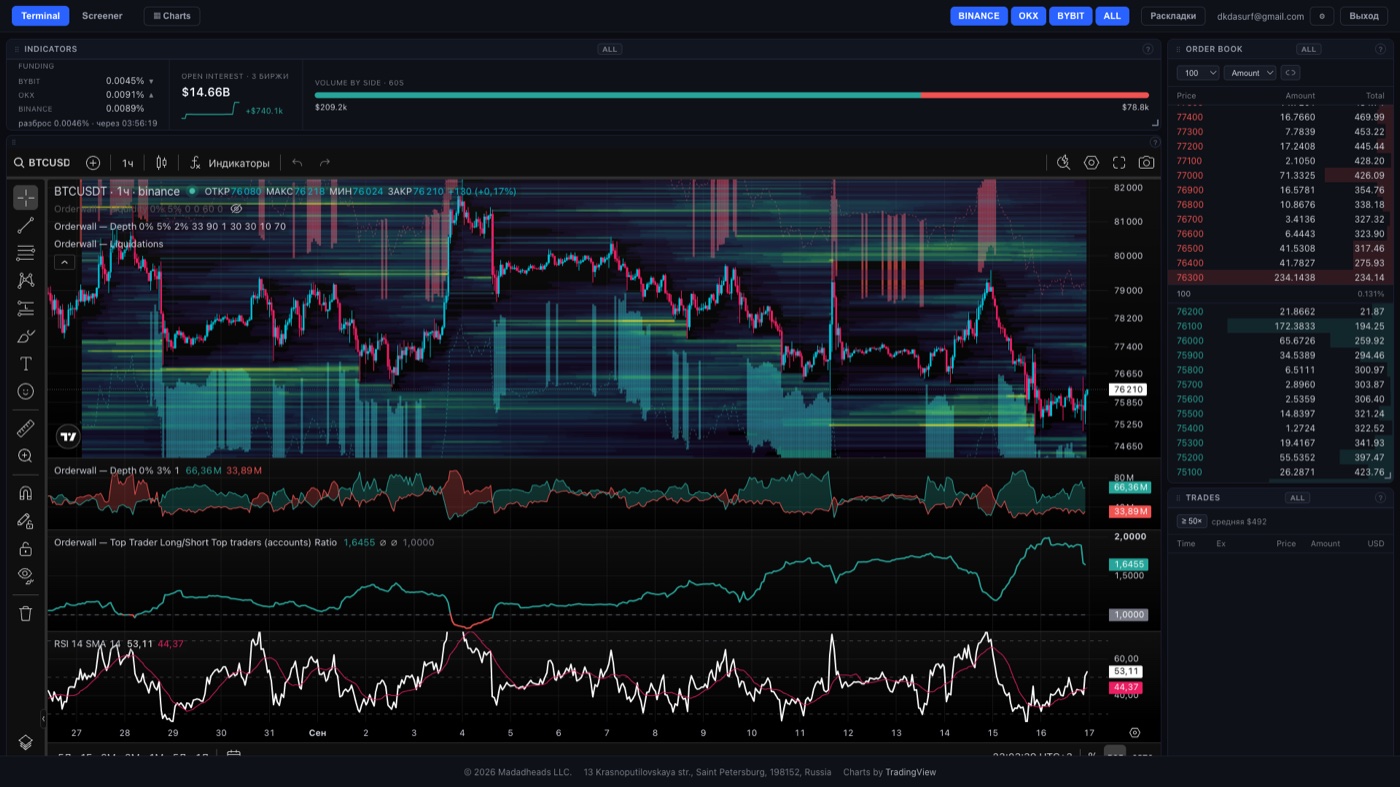Open the Charts tab
The width and height of the screenshot is (1400, 787).
[x=172, y=16]
